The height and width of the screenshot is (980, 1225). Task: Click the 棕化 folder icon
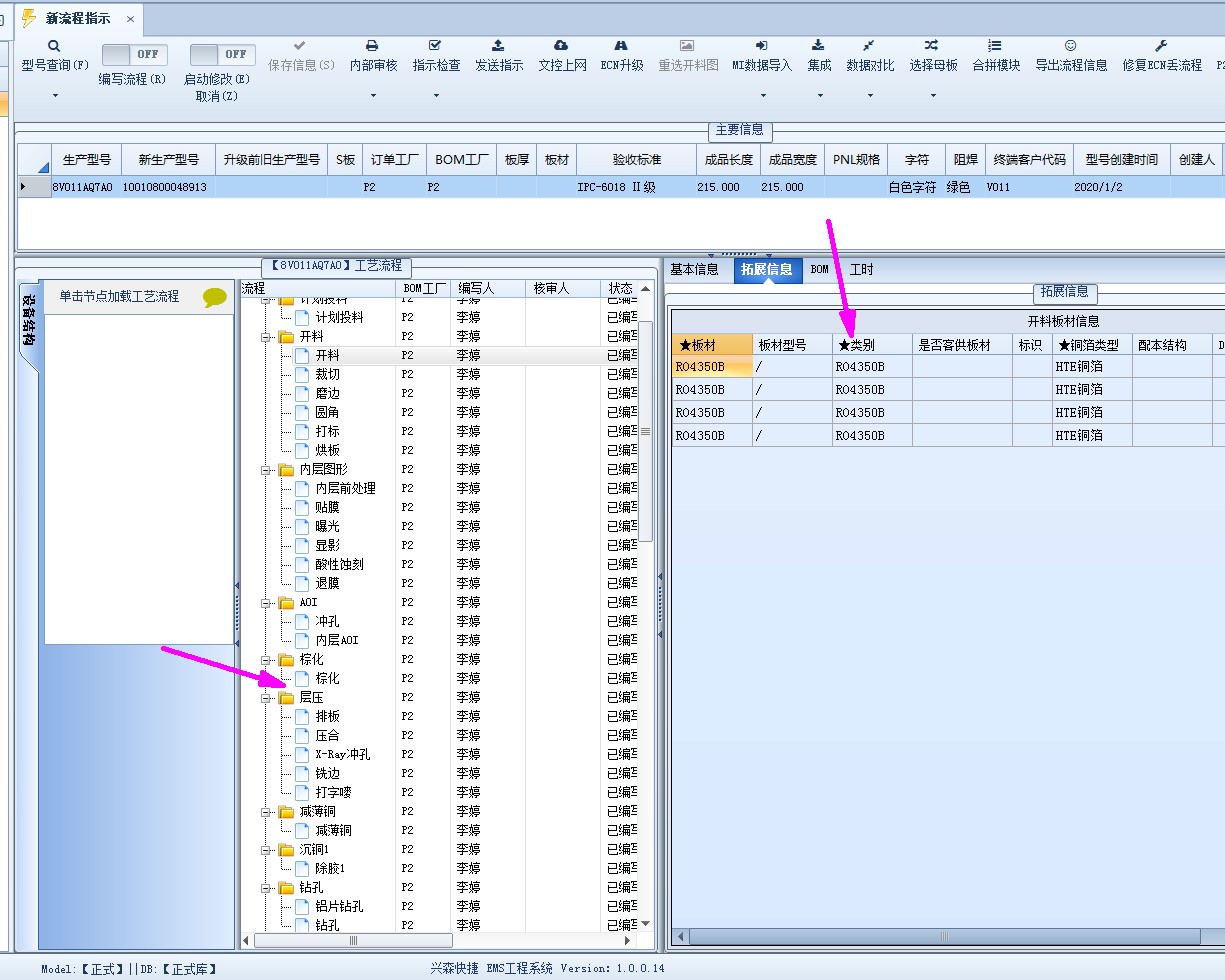287,660
